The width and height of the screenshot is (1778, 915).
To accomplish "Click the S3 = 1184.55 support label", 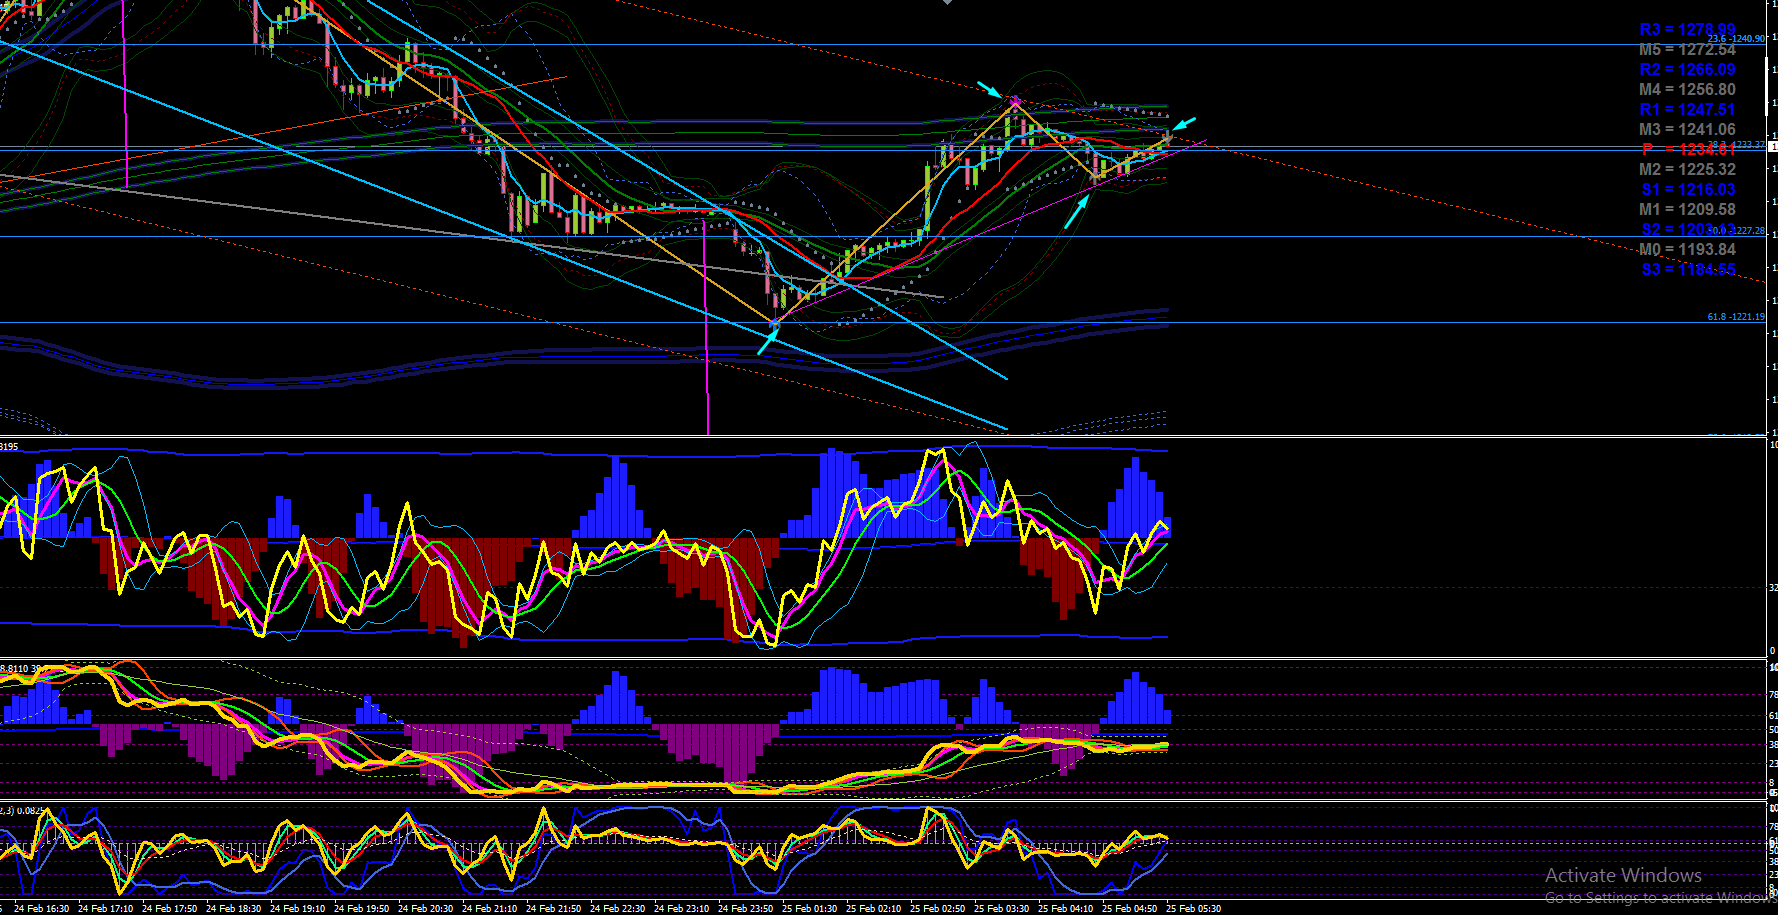I will point(1688,270).
